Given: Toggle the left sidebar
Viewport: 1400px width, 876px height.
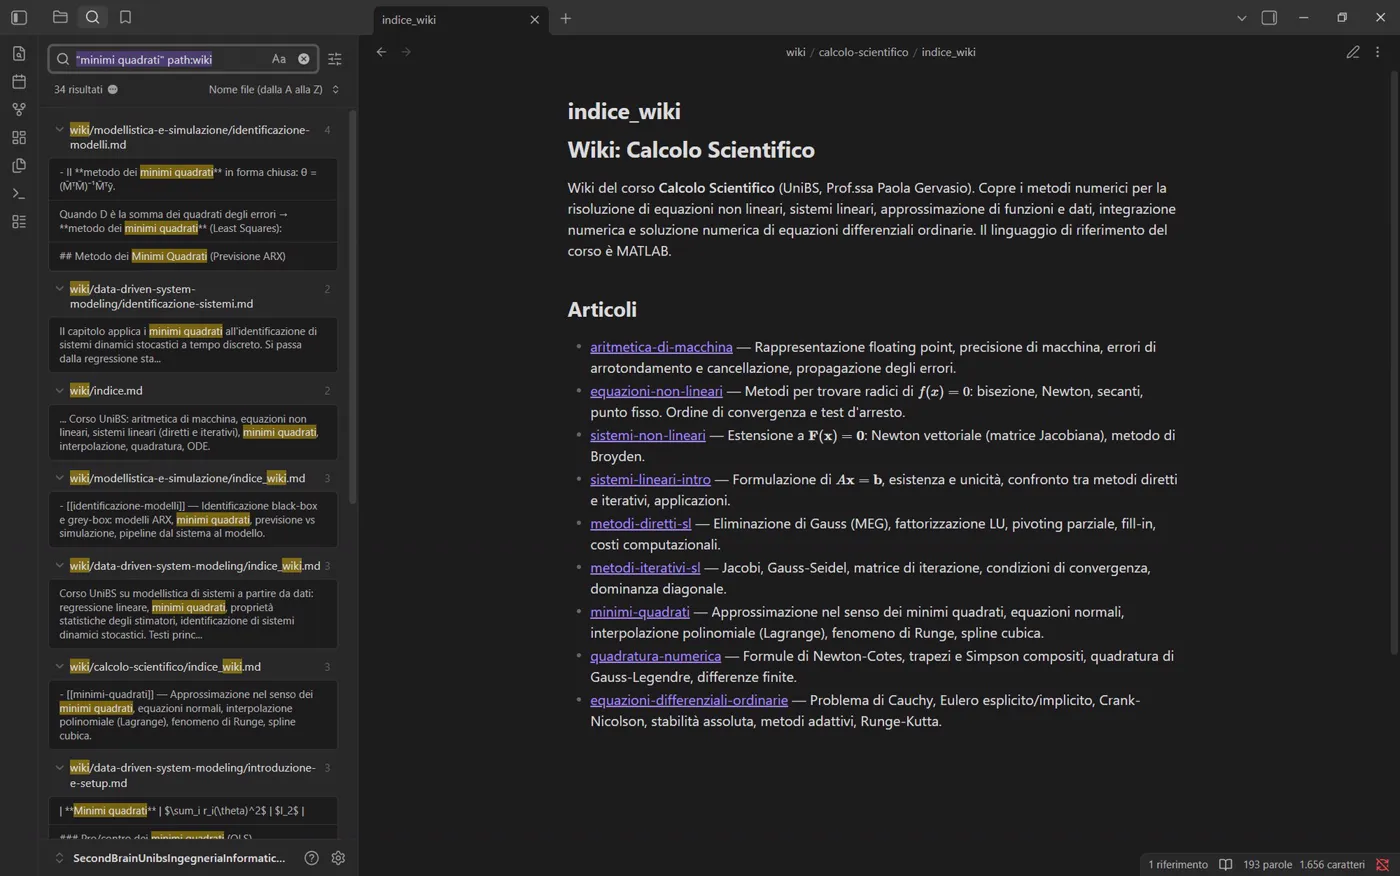Looking at the screenshot, I should click(x=19, y=17).
